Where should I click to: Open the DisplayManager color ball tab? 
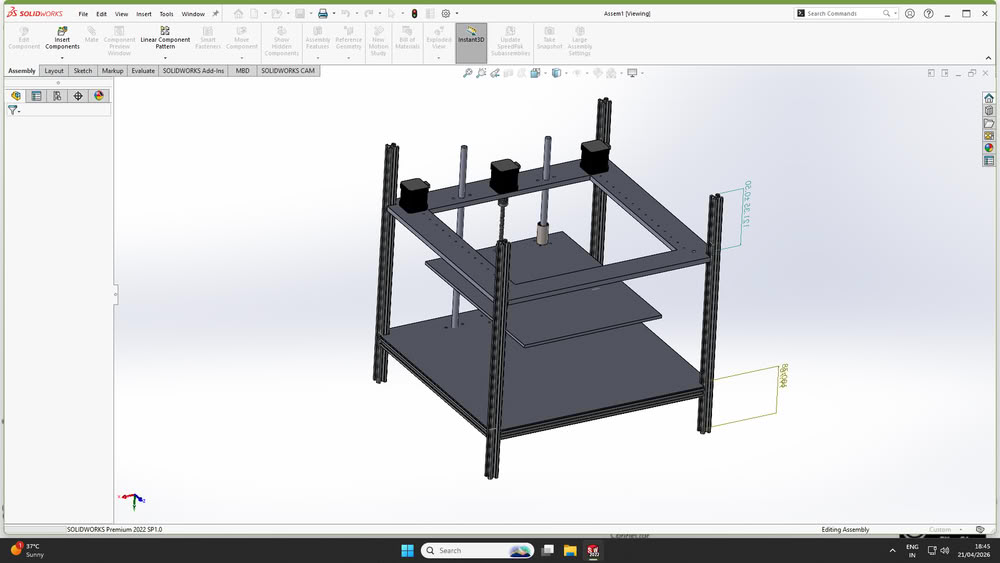[x=98, y=96]
